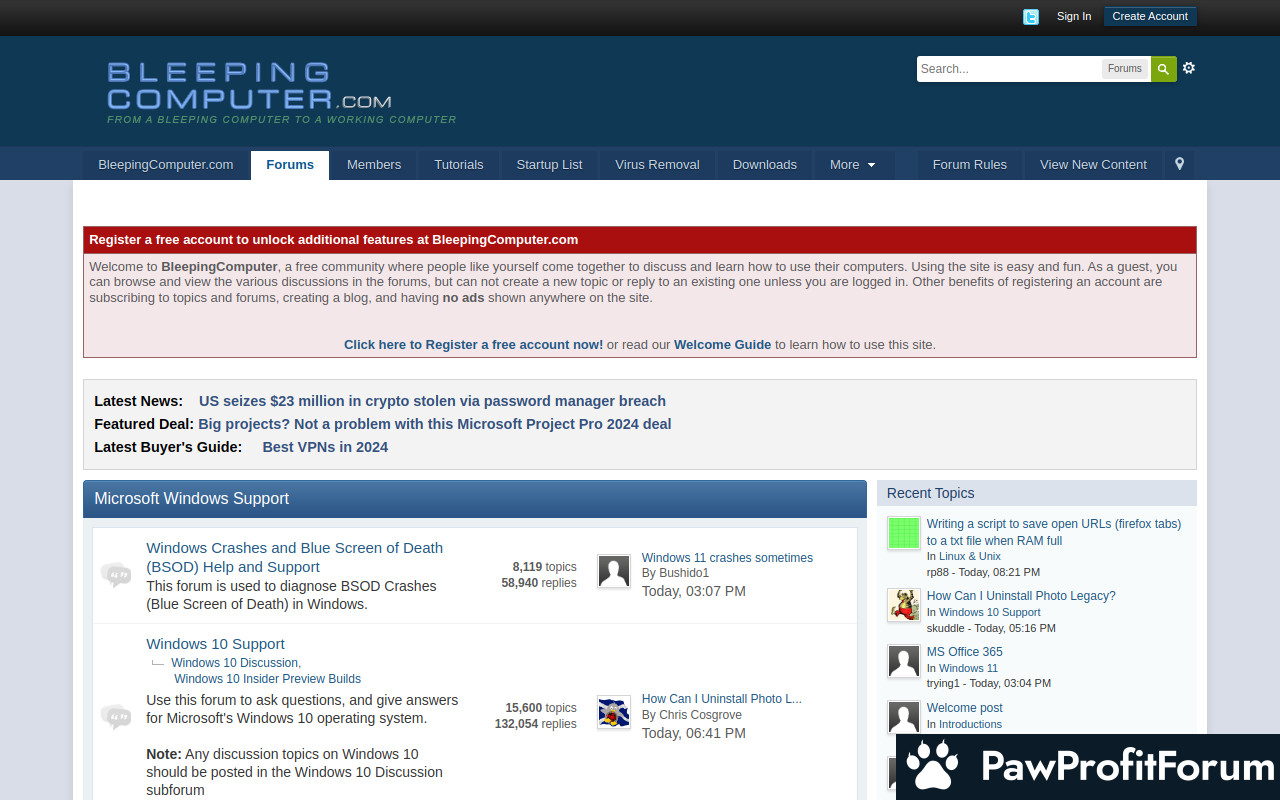Click the location pin icon in navbar
The height and width of the screenshot is (800, 1280).
click(x=1179, y=164)
